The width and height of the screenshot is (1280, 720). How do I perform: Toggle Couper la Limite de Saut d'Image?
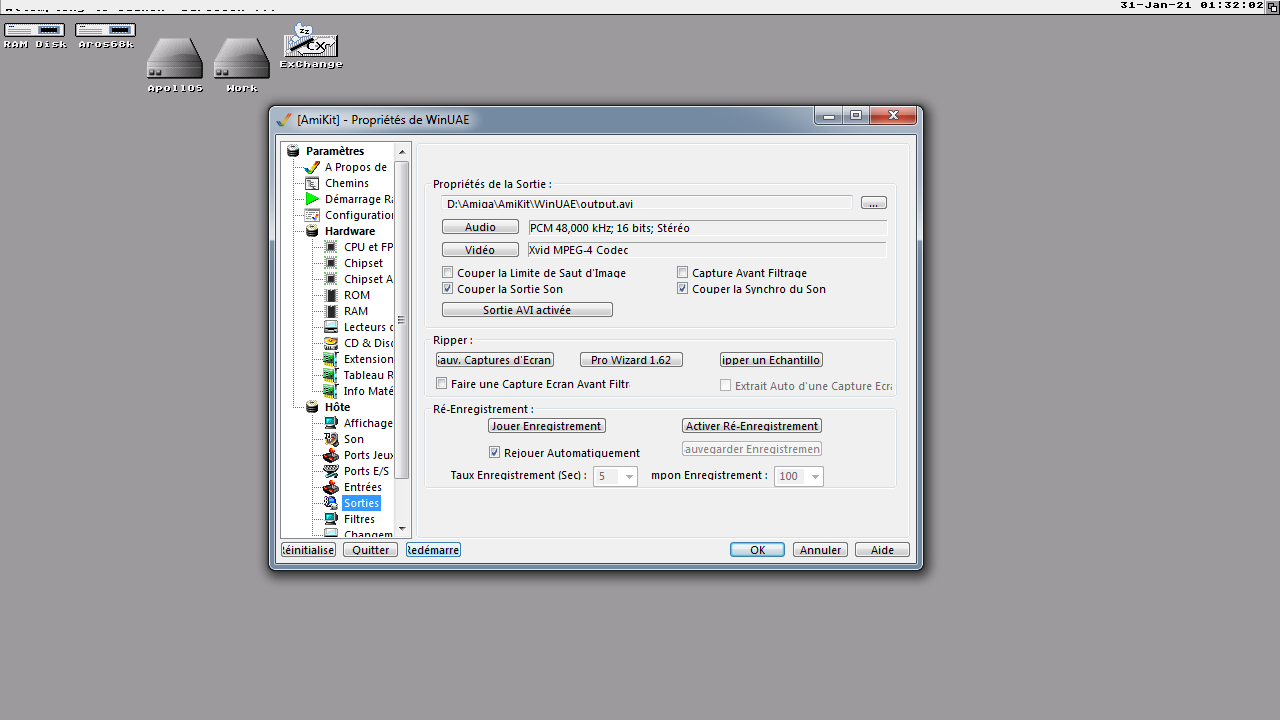pos(448,273)
